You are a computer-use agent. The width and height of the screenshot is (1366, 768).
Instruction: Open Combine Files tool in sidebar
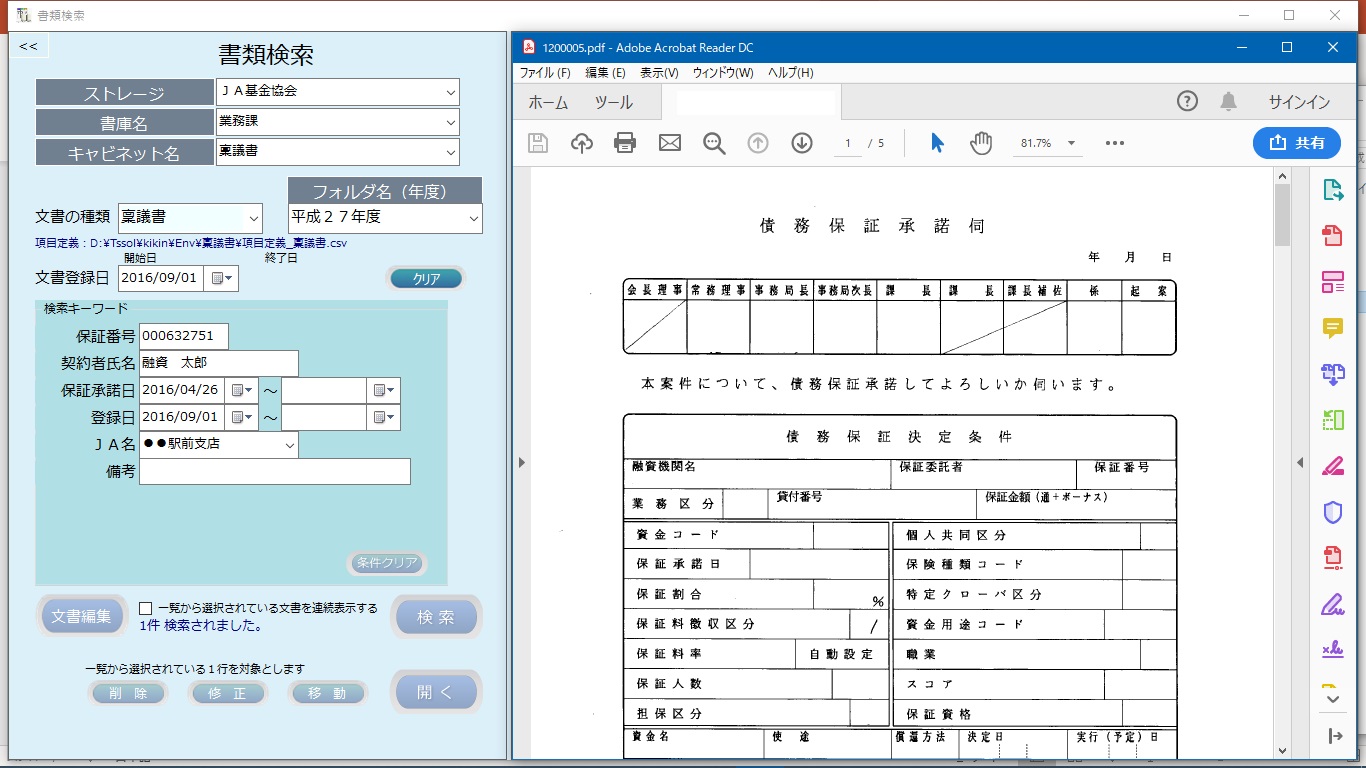click(x=1332, y=374)
